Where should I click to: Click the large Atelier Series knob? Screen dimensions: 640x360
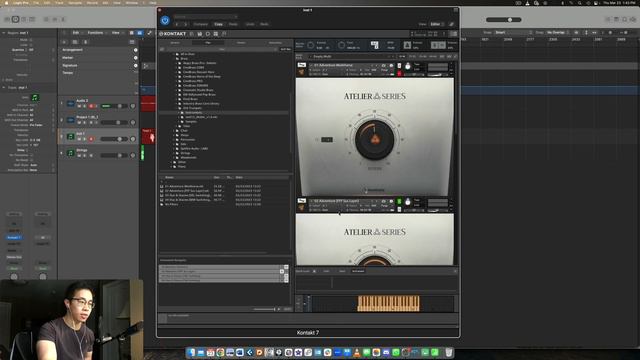(x=374, y=139)
